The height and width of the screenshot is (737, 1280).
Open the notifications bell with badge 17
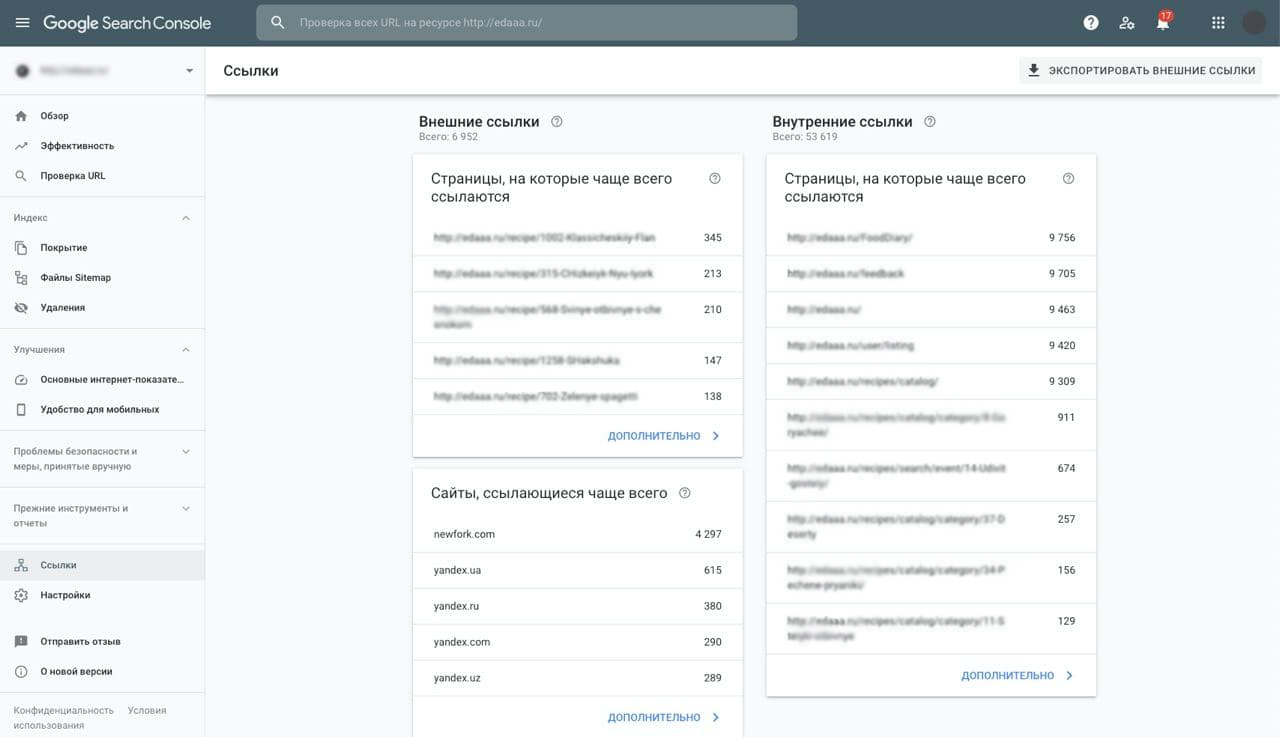pos(1163,23)
